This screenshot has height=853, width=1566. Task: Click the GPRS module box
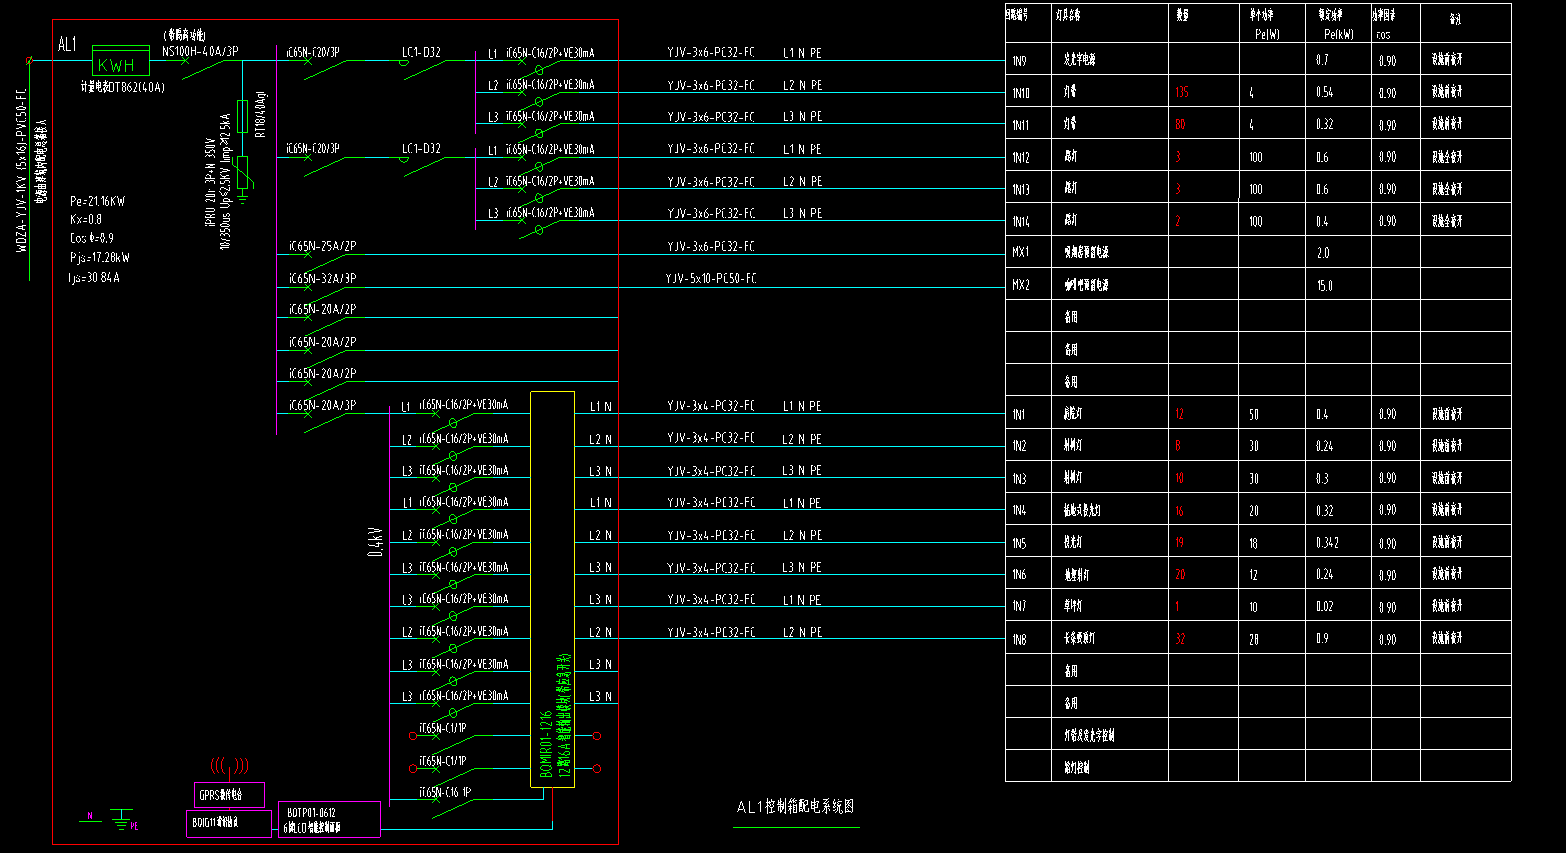[229, 795]
